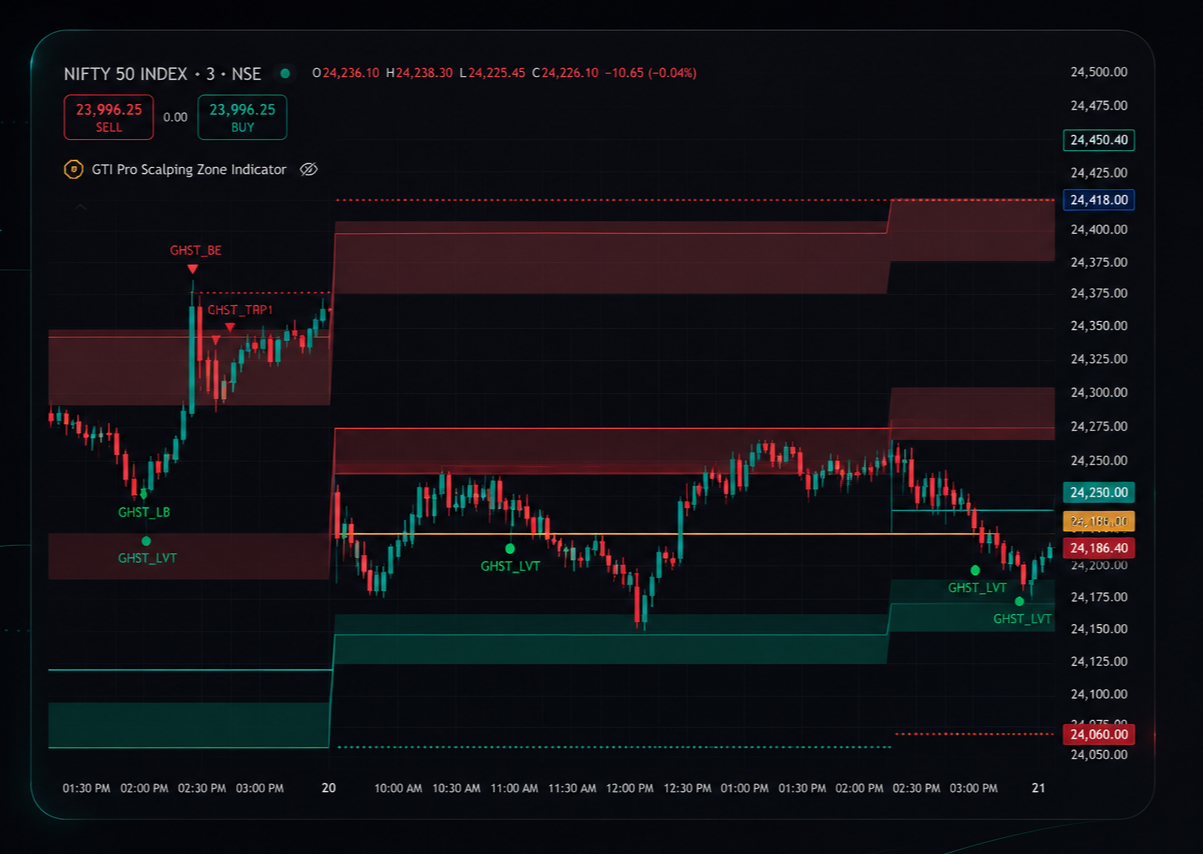Screen dimensions: 1203x854
Task: Click the 12:30 PM time axis label
Action: [686, 788]
